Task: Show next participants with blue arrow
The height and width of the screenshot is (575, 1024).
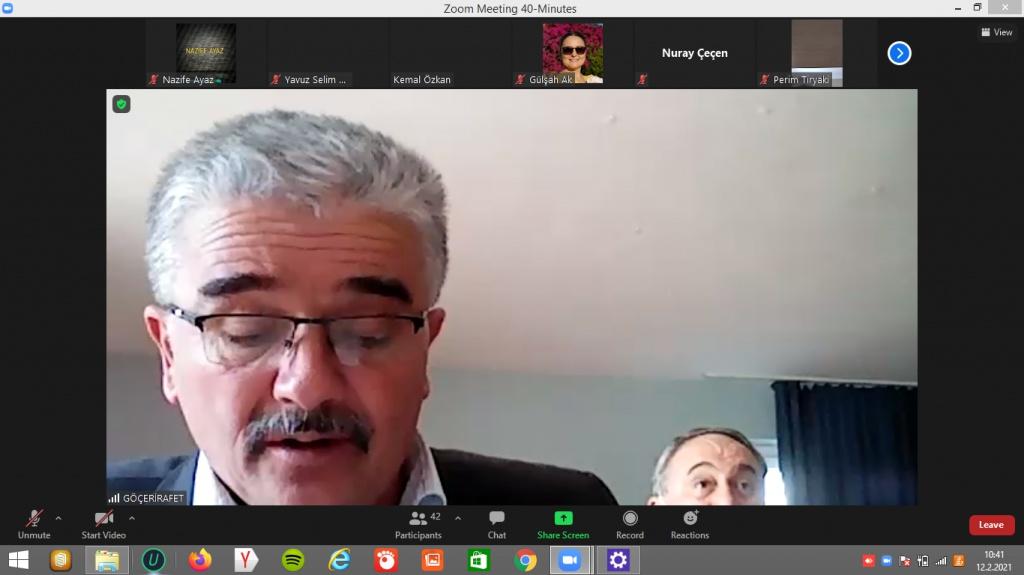Action: (899, 53)
